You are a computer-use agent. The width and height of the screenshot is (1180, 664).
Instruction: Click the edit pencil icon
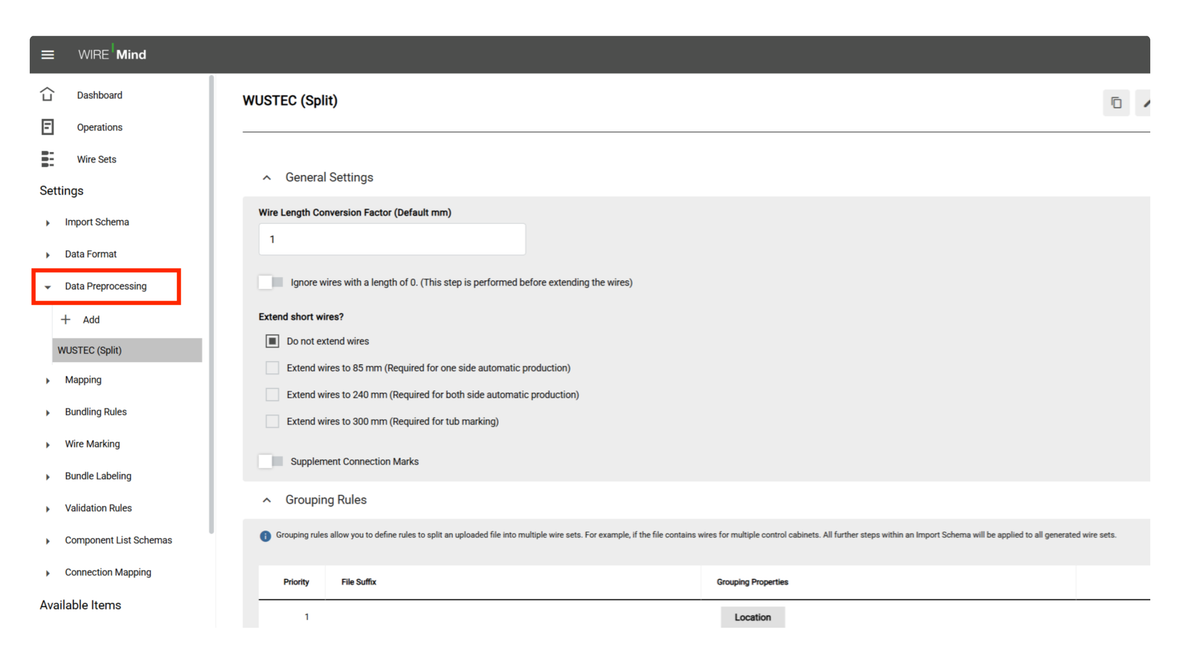(1145, 102)
